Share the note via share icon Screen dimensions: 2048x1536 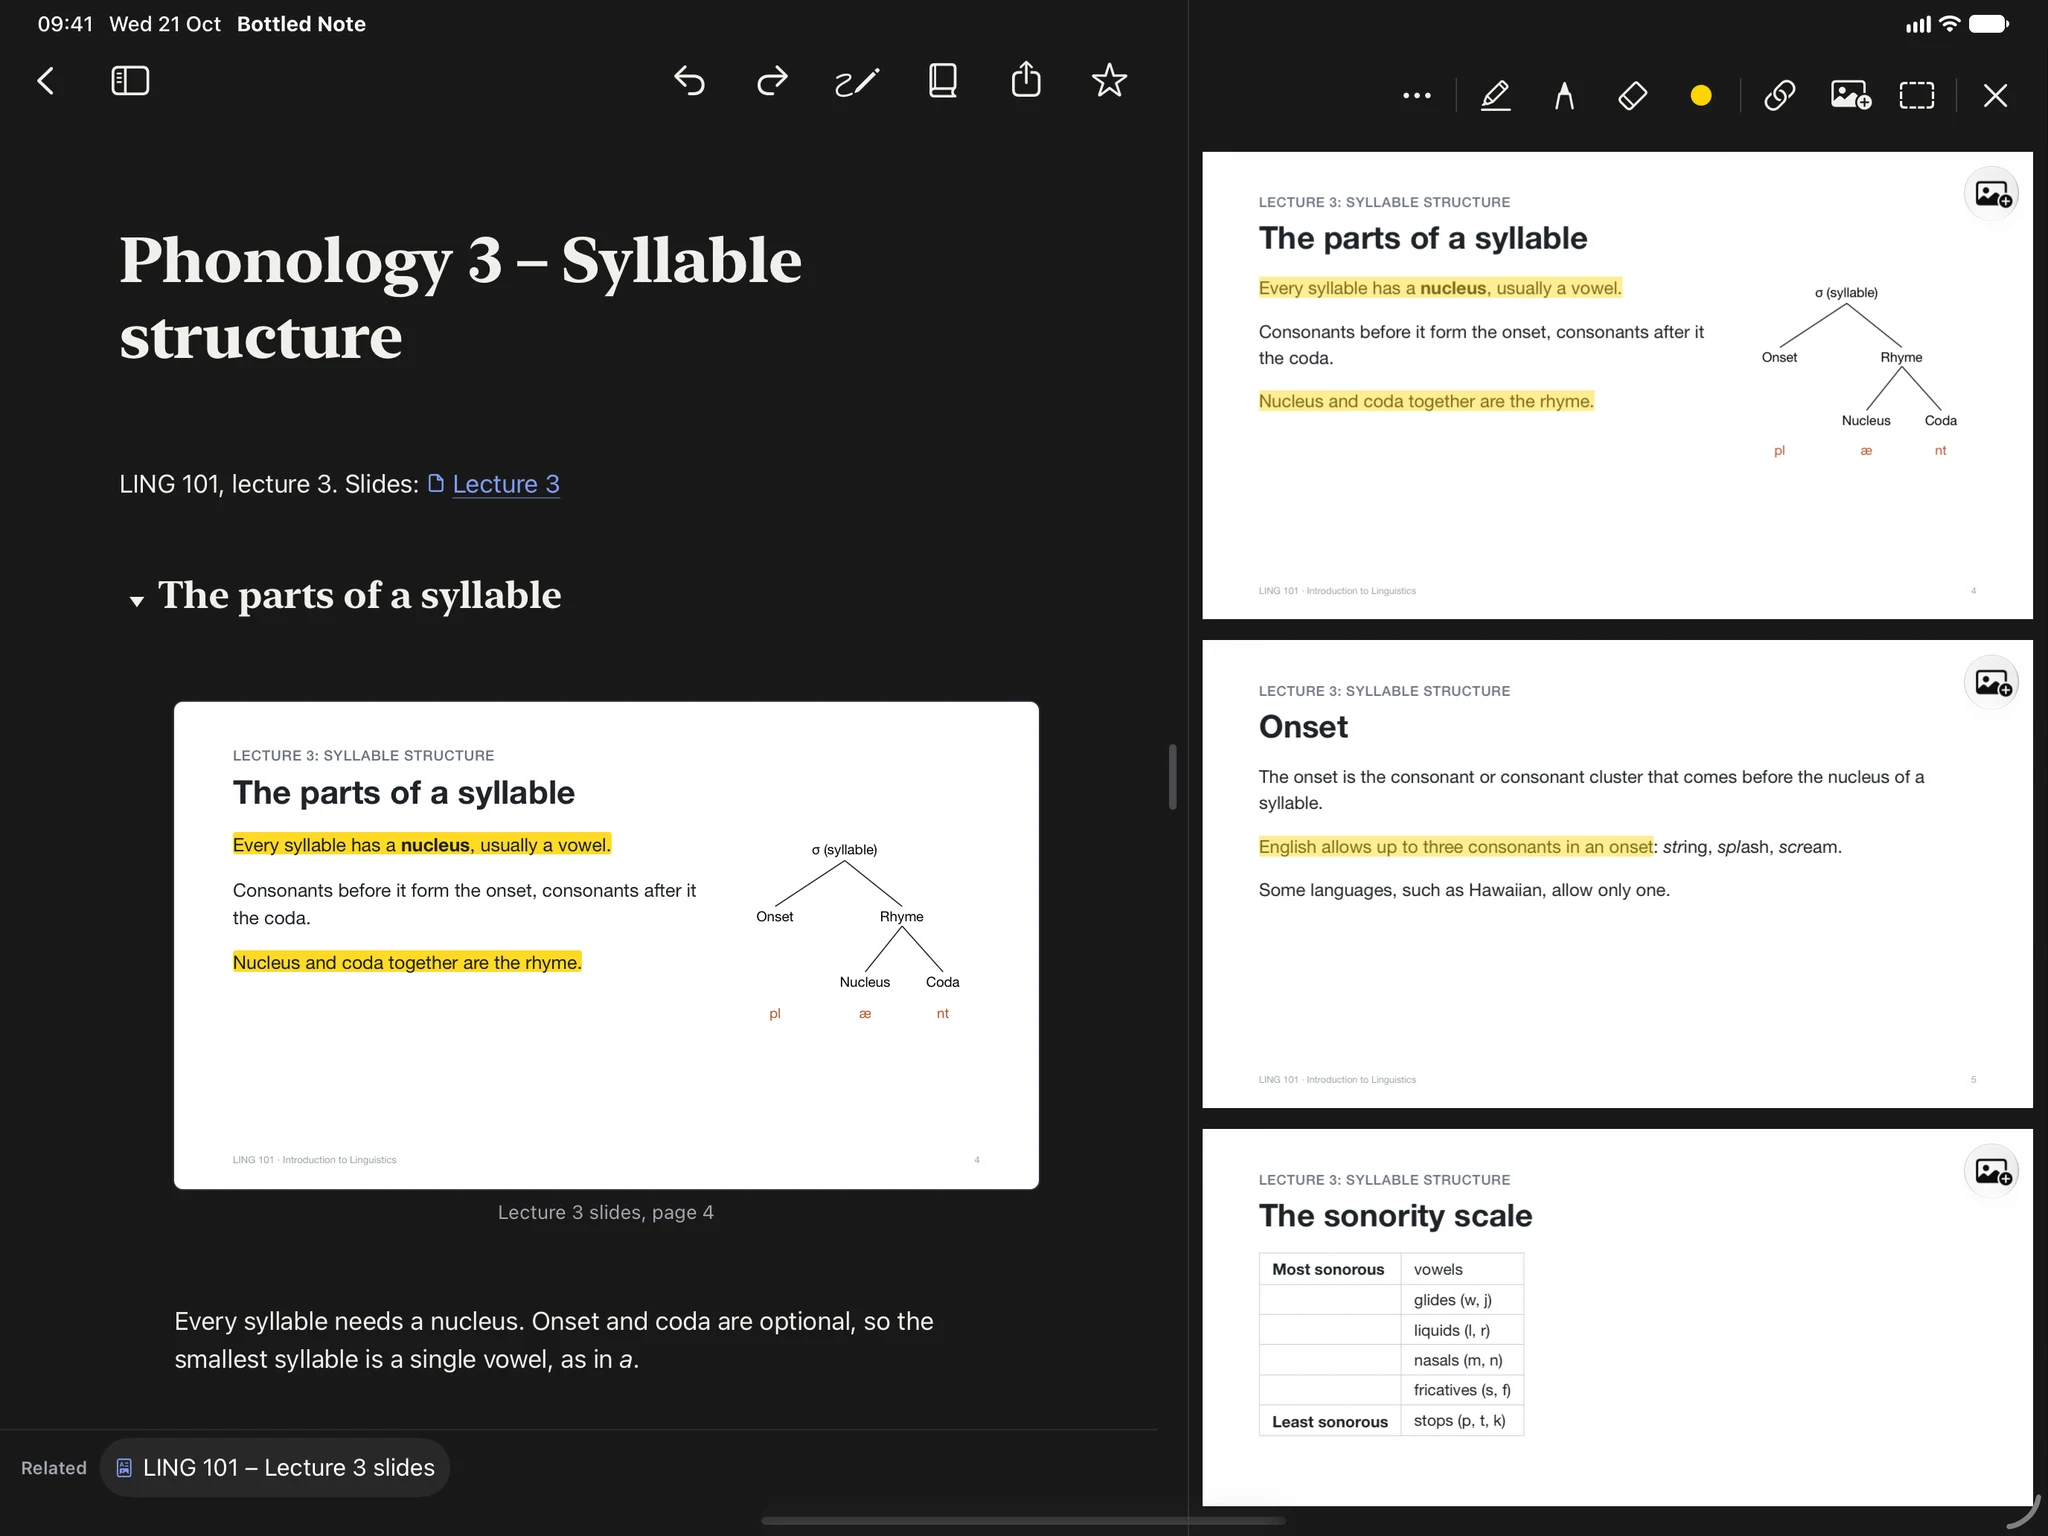pyautogui.click(x=1026, y=80)
